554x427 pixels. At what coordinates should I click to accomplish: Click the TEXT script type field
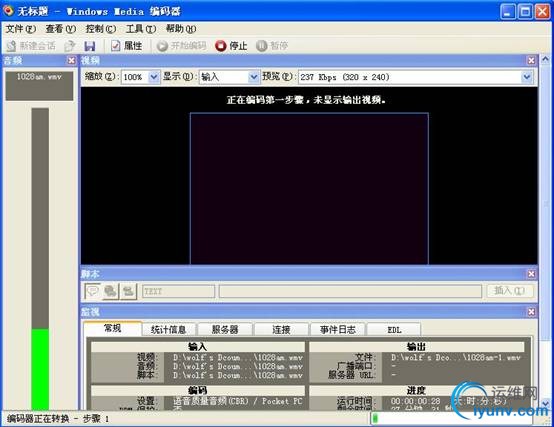pos(178,291)
